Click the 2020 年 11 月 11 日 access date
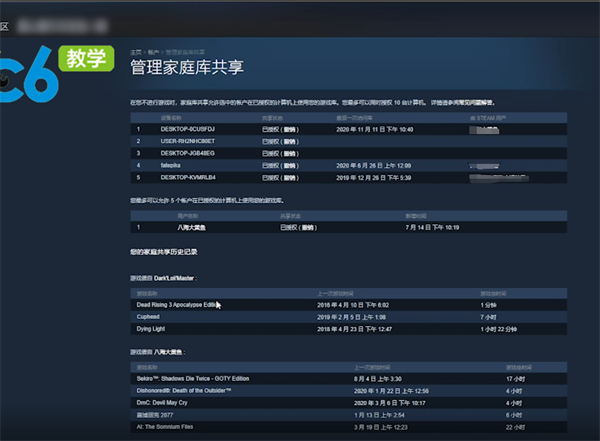 (x=375, y=130)
